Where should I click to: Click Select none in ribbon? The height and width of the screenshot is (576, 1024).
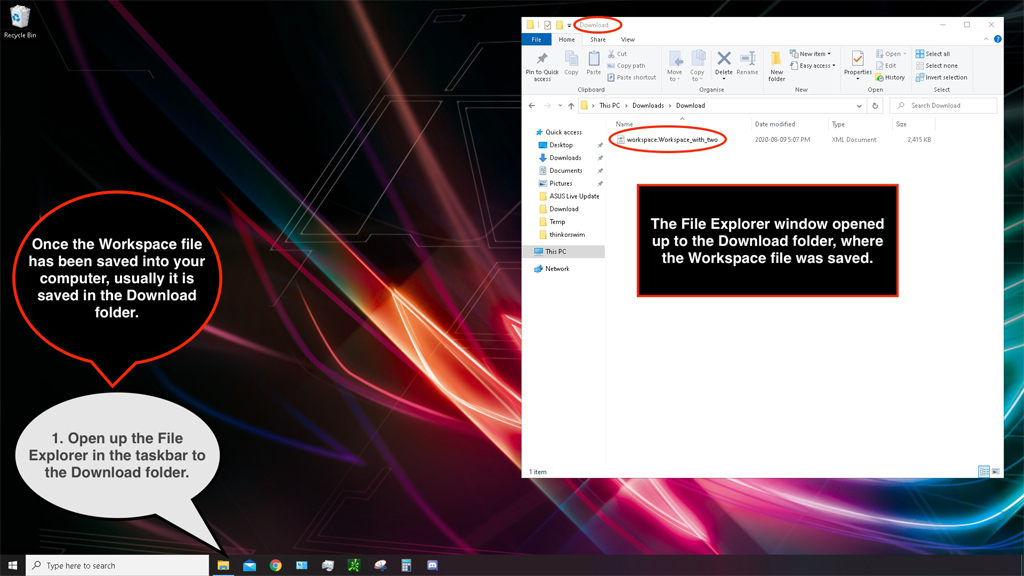936,66
